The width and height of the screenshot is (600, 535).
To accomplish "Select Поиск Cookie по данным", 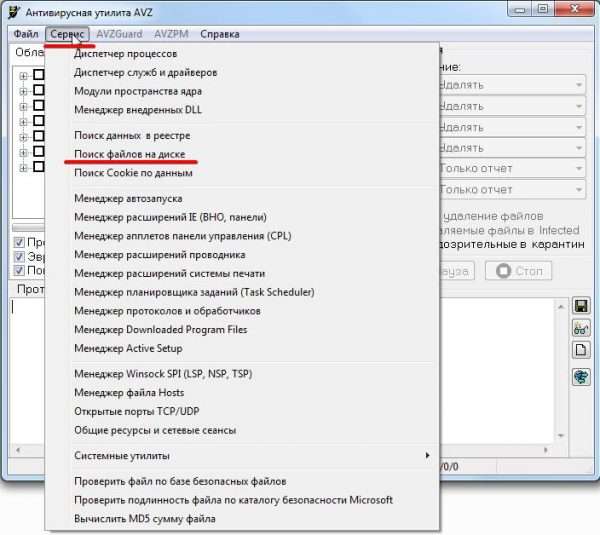I will [133, 173].
